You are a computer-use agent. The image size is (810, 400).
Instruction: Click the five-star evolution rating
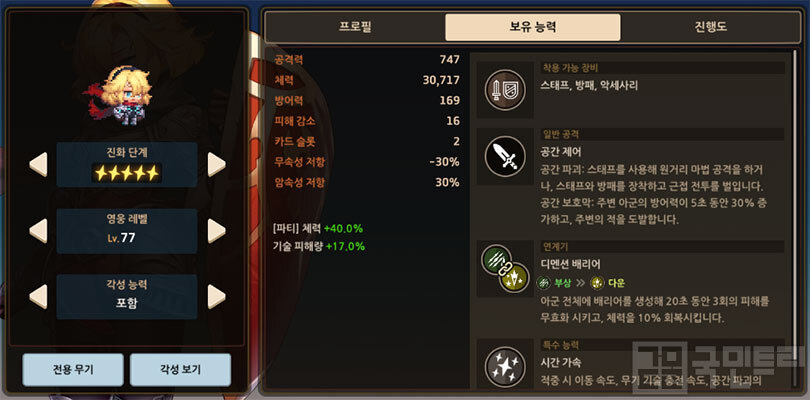click(x=127, y=173)
